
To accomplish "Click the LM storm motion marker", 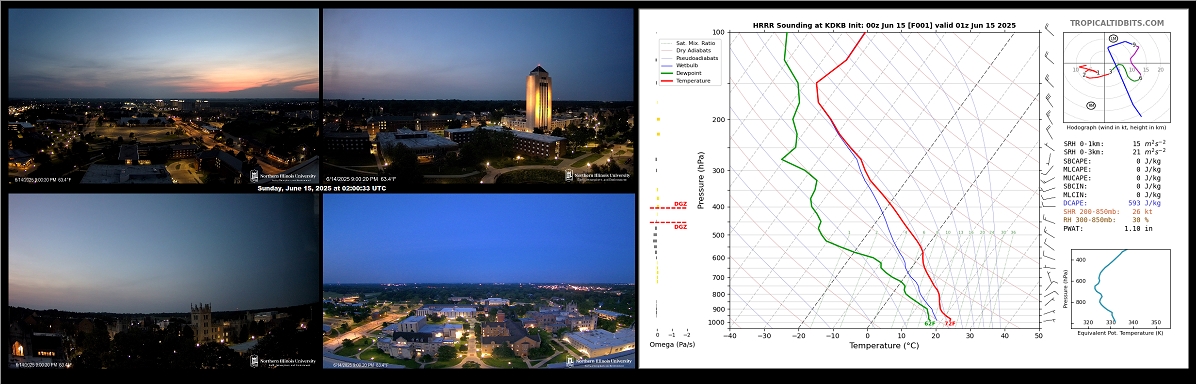I will point(1113,38).
